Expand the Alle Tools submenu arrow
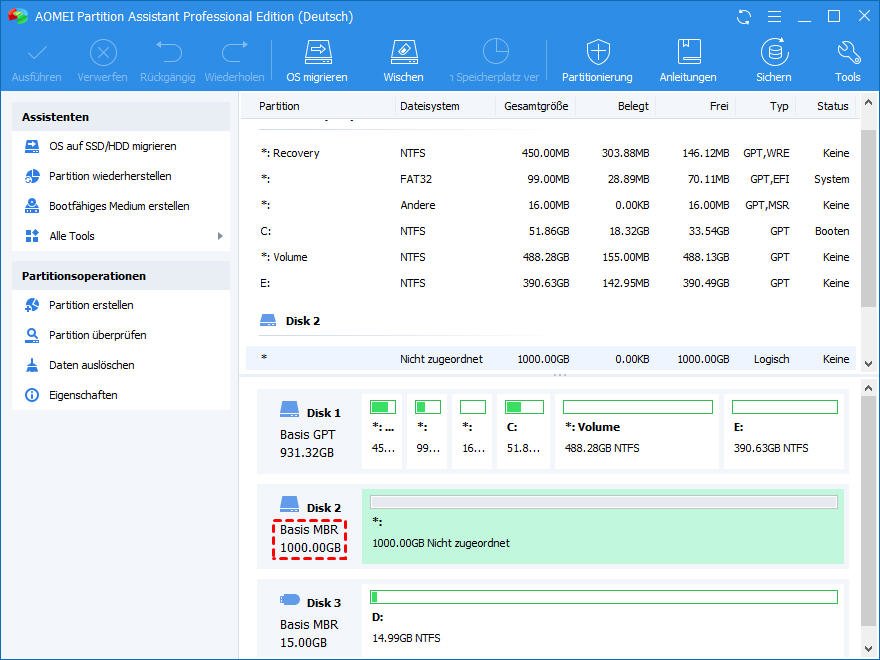880x660 pixels. [x=220, y=236]
